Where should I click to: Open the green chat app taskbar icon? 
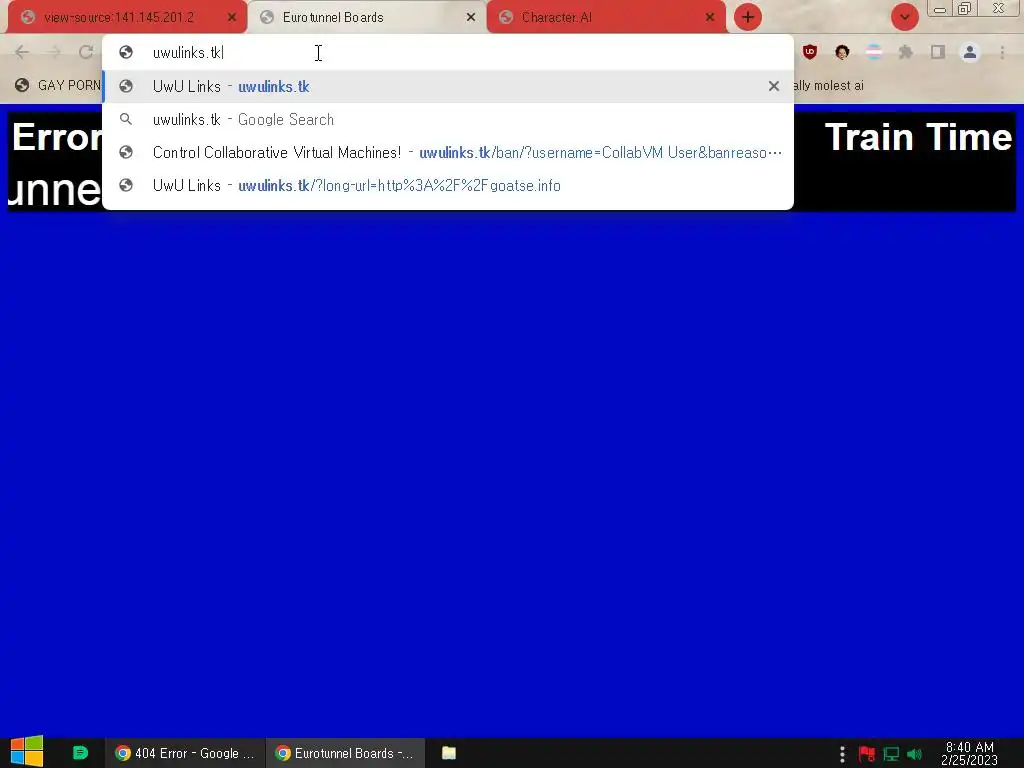click(x=80, y=753)
